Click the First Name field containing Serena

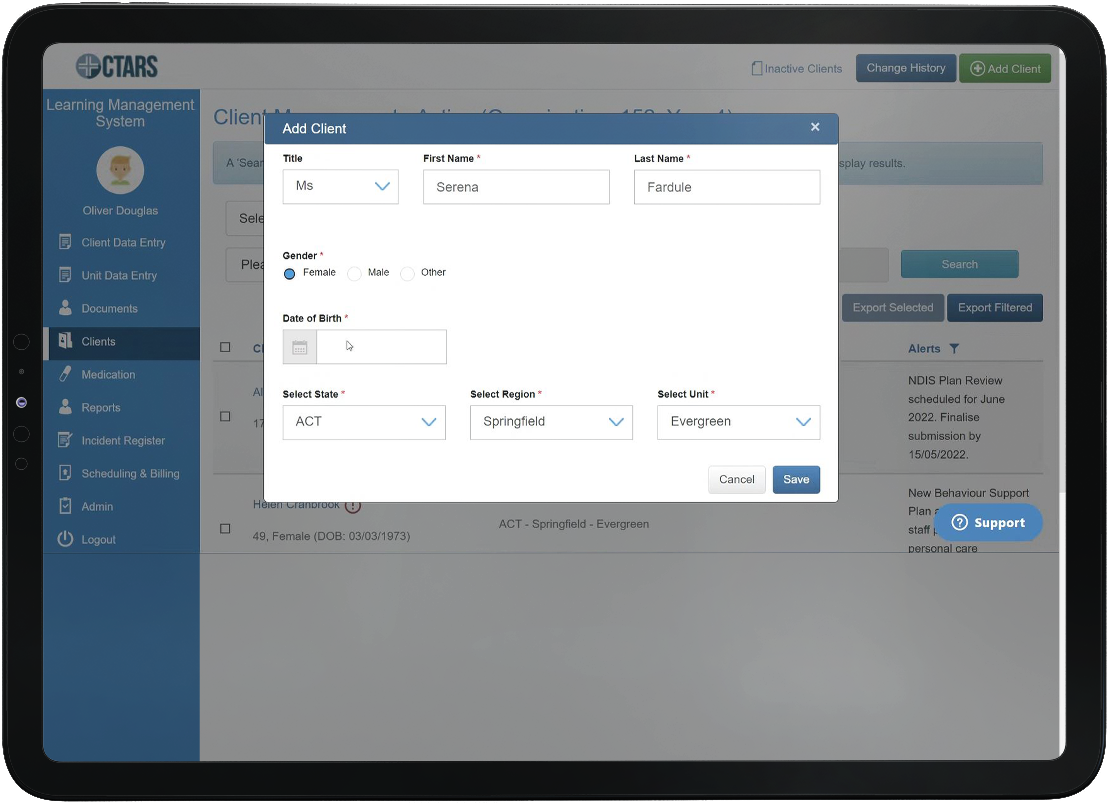[516, 186]
